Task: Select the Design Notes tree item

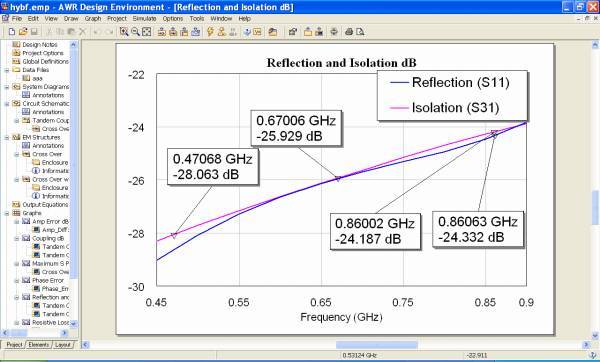Action: [x=40, y=44]
